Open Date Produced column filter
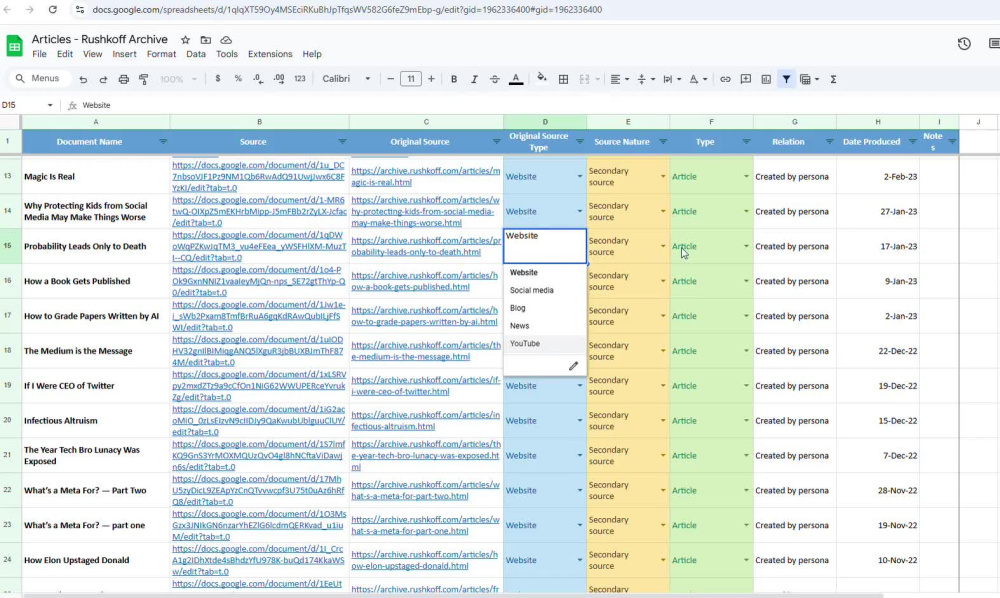Viewport: 1000px width, 598px height. 913,142
